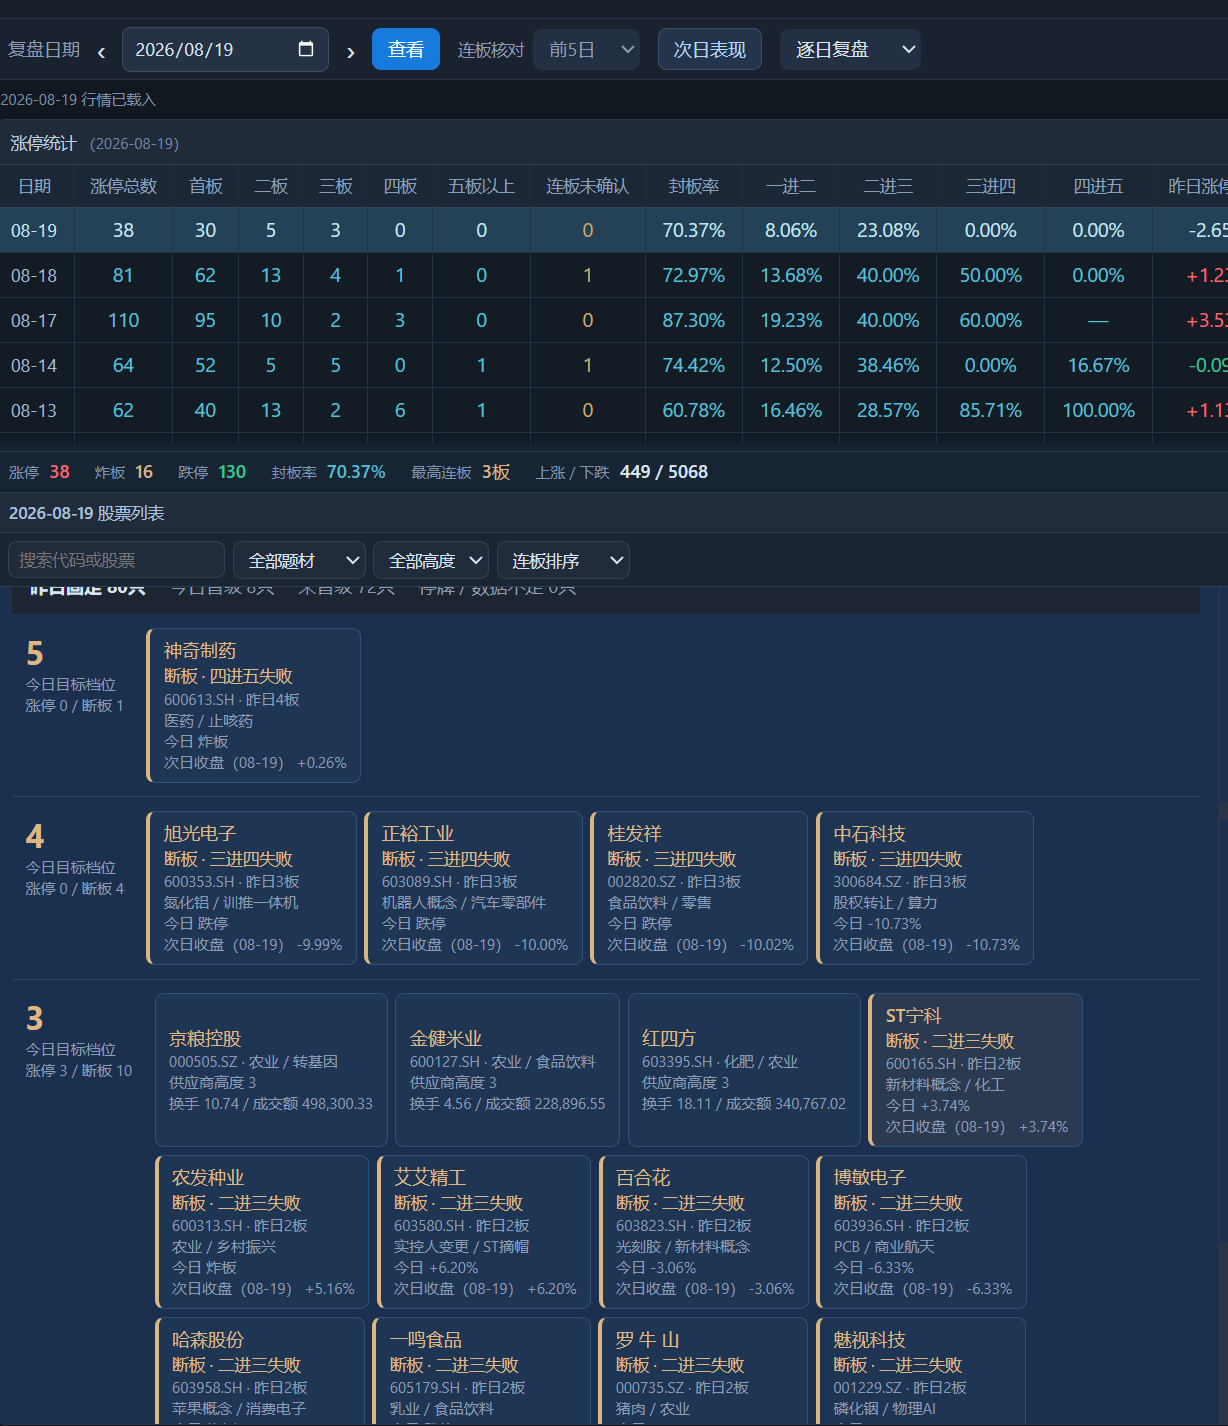The width and height of the screenshot is (1228, 1426).
Task: Expand the 逐日复盘 dropdown
Action: pos(850,49)
